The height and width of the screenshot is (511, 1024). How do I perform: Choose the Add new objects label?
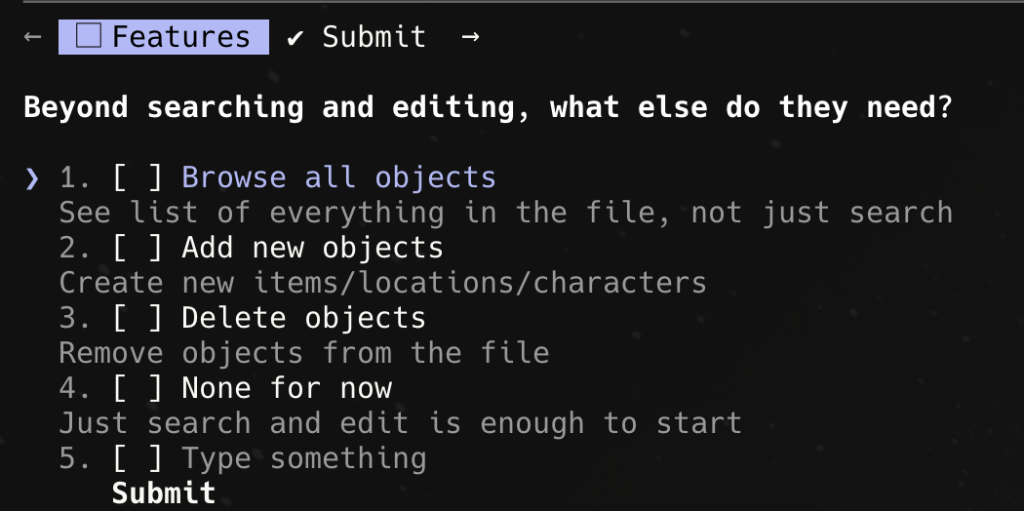(x=312, y=248)
